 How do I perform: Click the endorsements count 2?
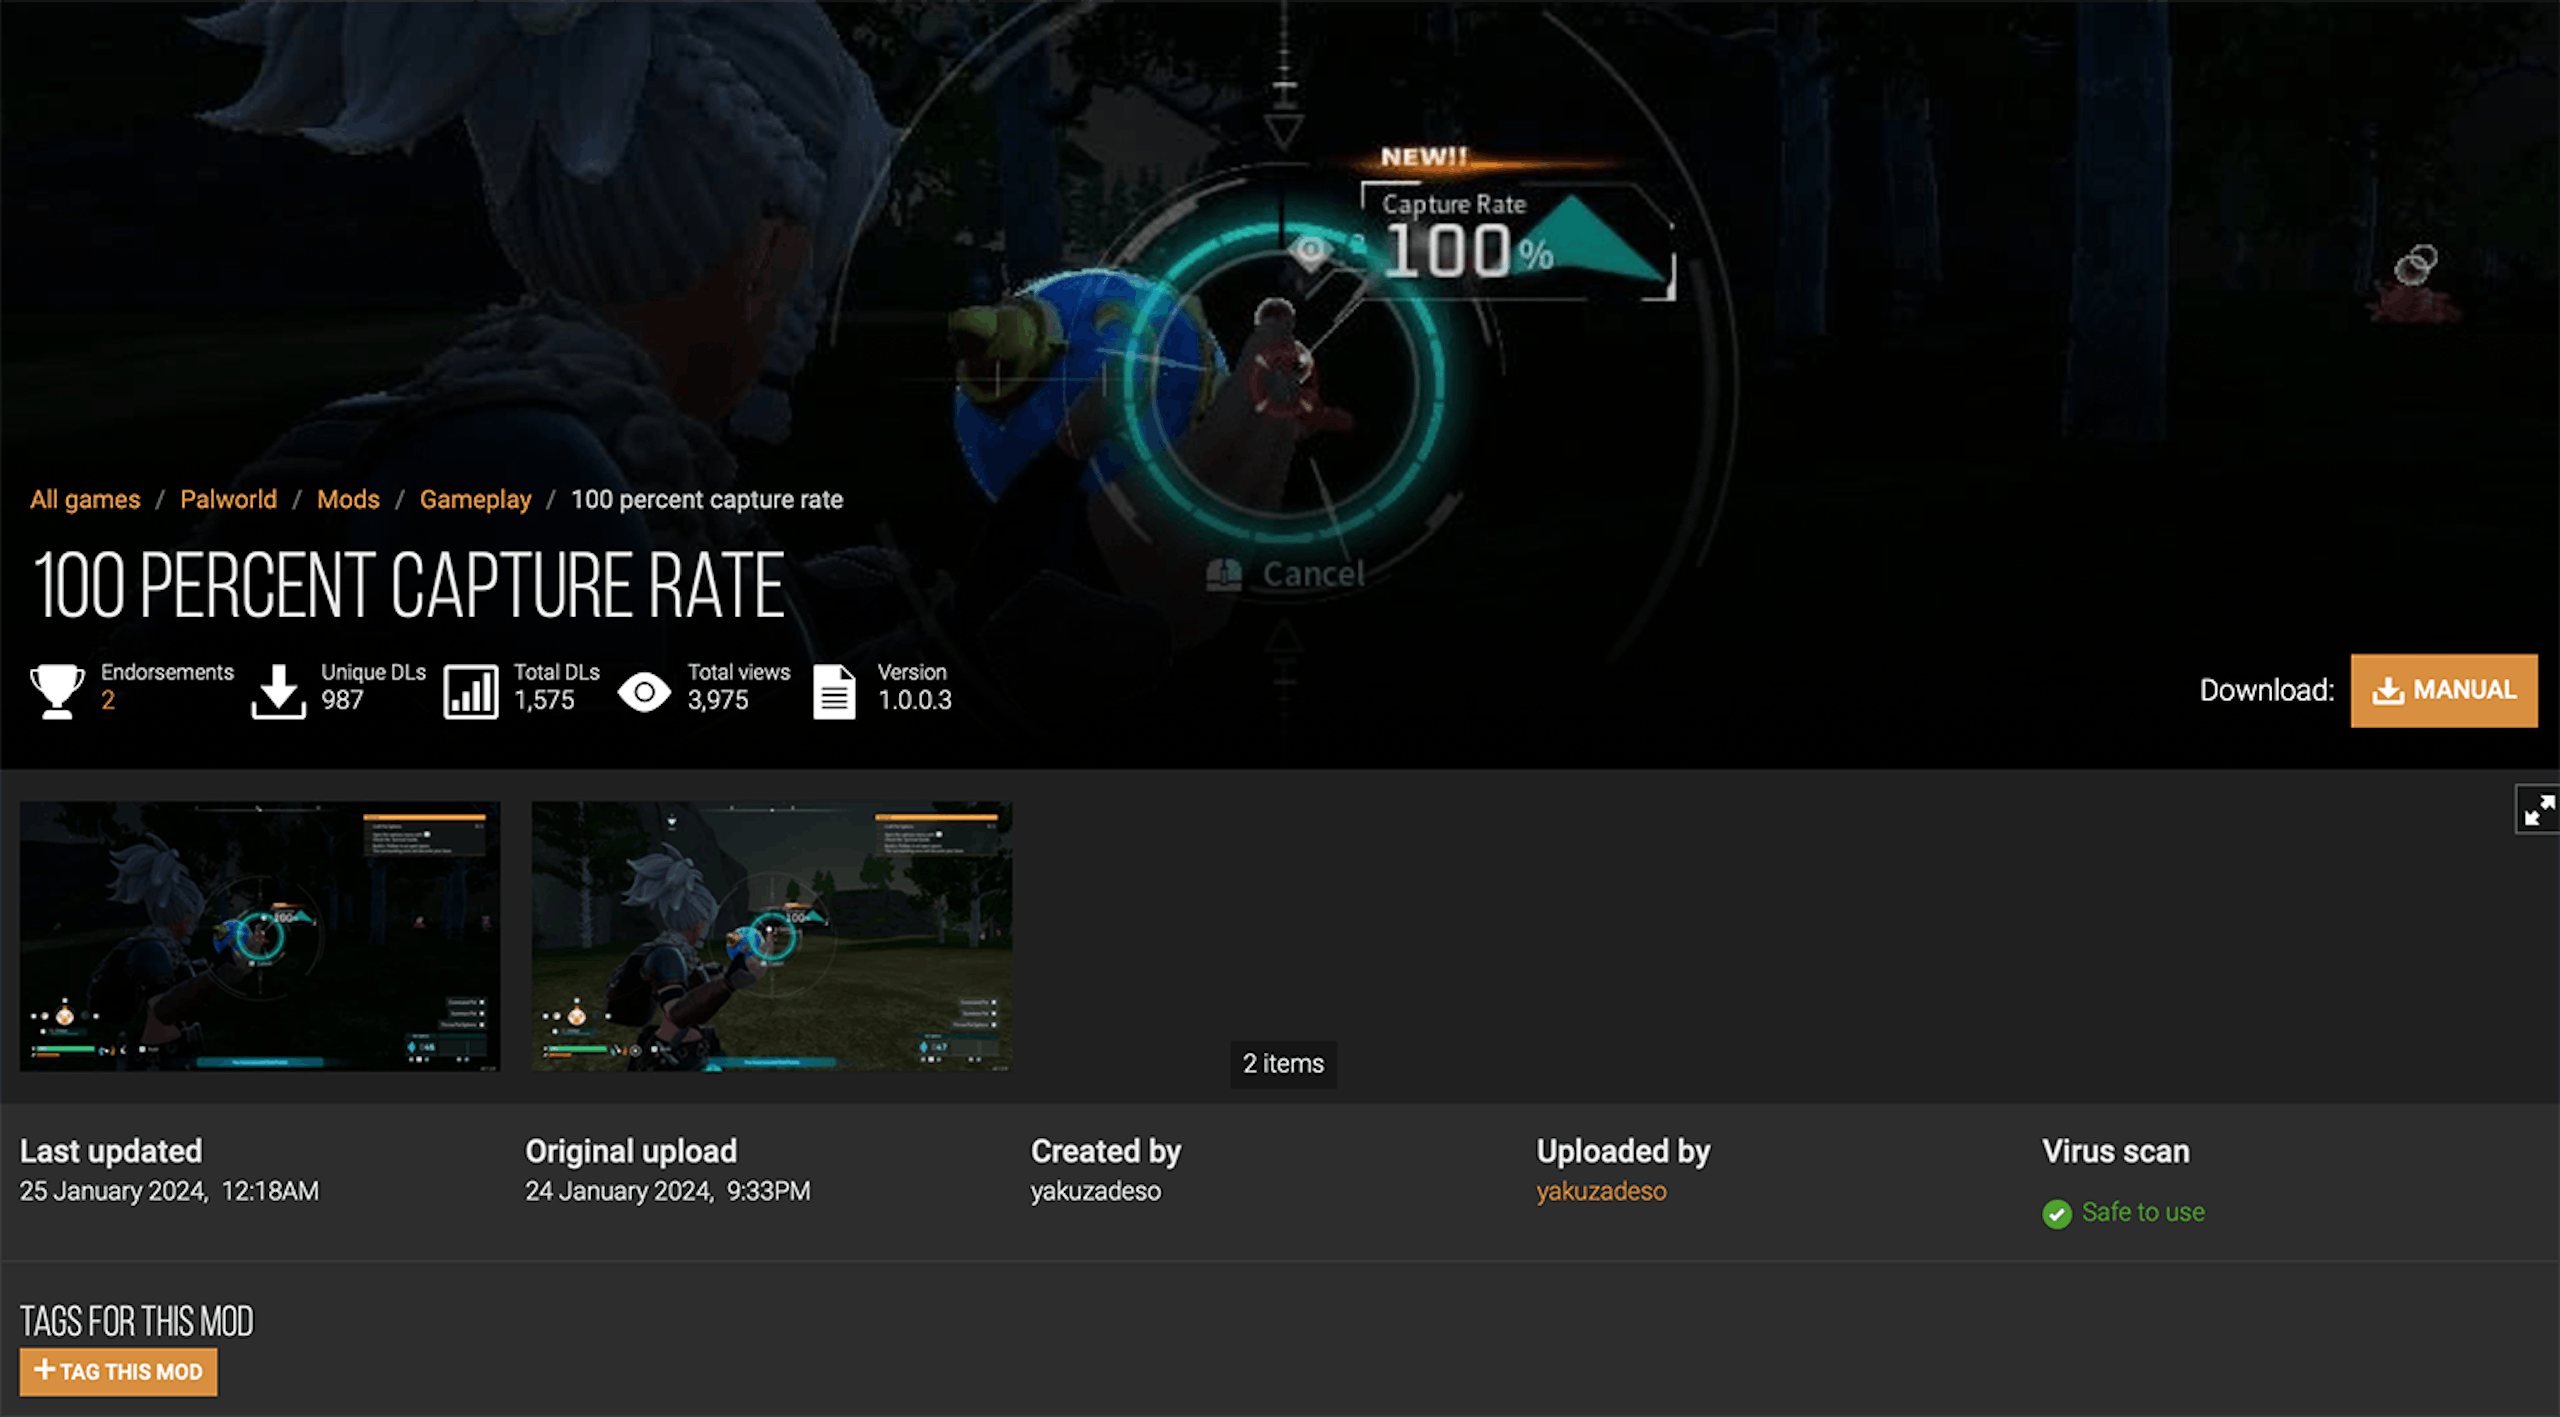108,700
